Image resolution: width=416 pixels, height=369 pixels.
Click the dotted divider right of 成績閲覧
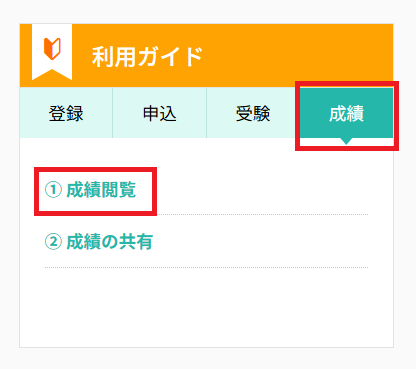[x=263, y=215]
